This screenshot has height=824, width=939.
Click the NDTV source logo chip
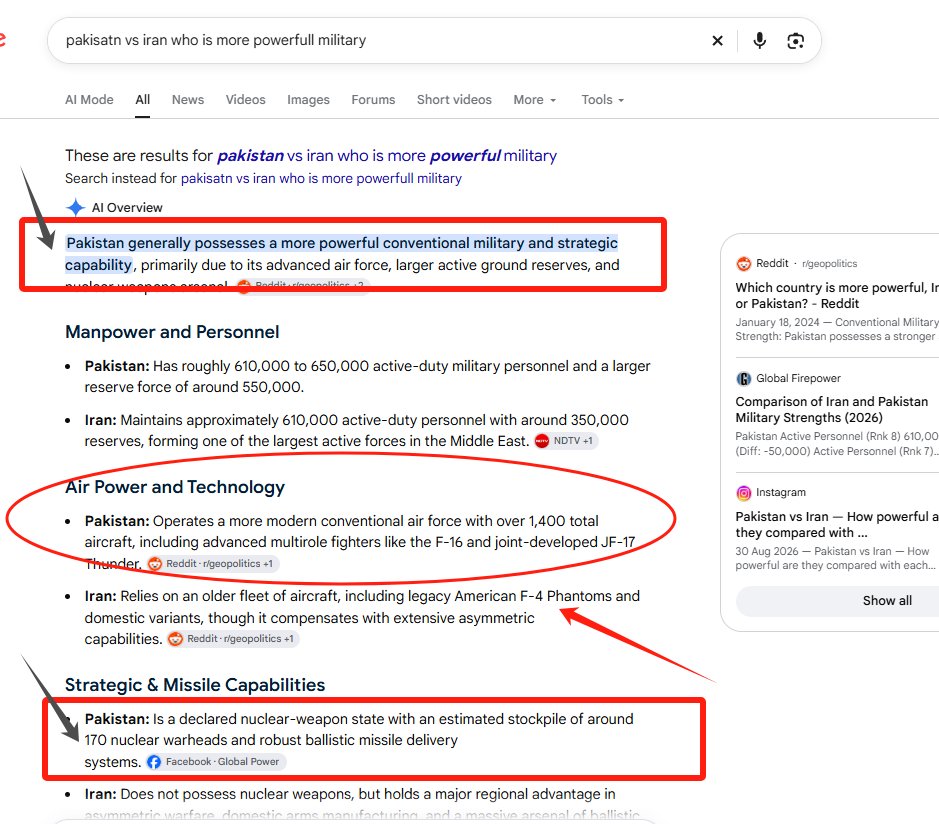pyautogui.click(x=566, y=441)
